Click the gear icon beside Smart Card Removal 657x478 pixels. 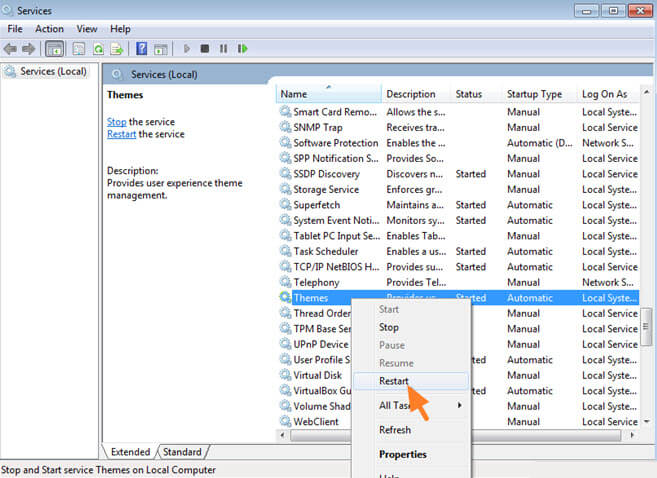click(285, 111)
